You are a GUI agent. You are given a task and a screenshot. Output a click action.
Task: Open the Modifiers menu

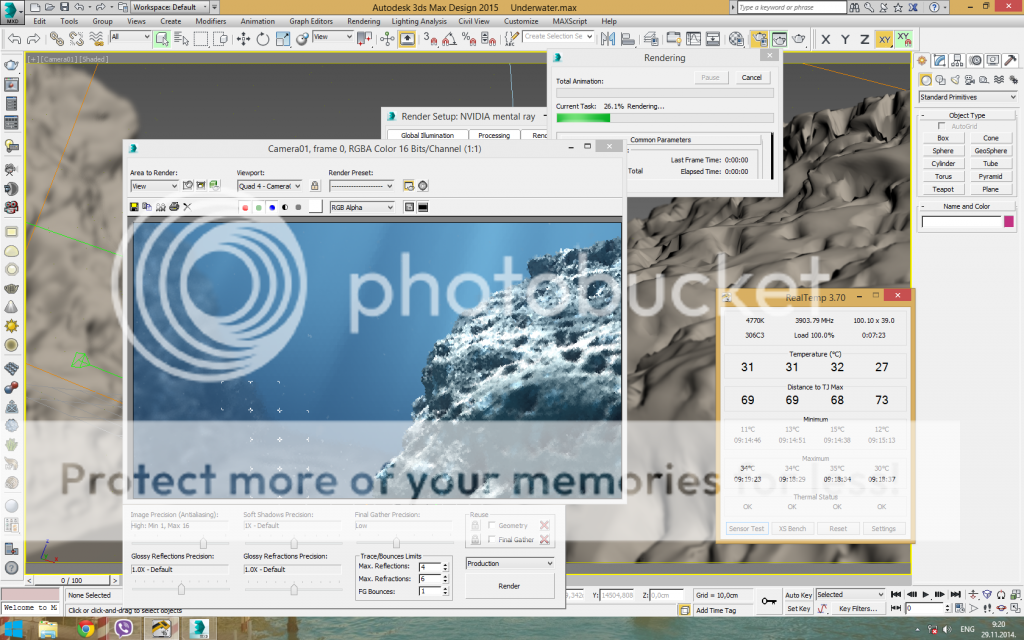coord(211,21)
